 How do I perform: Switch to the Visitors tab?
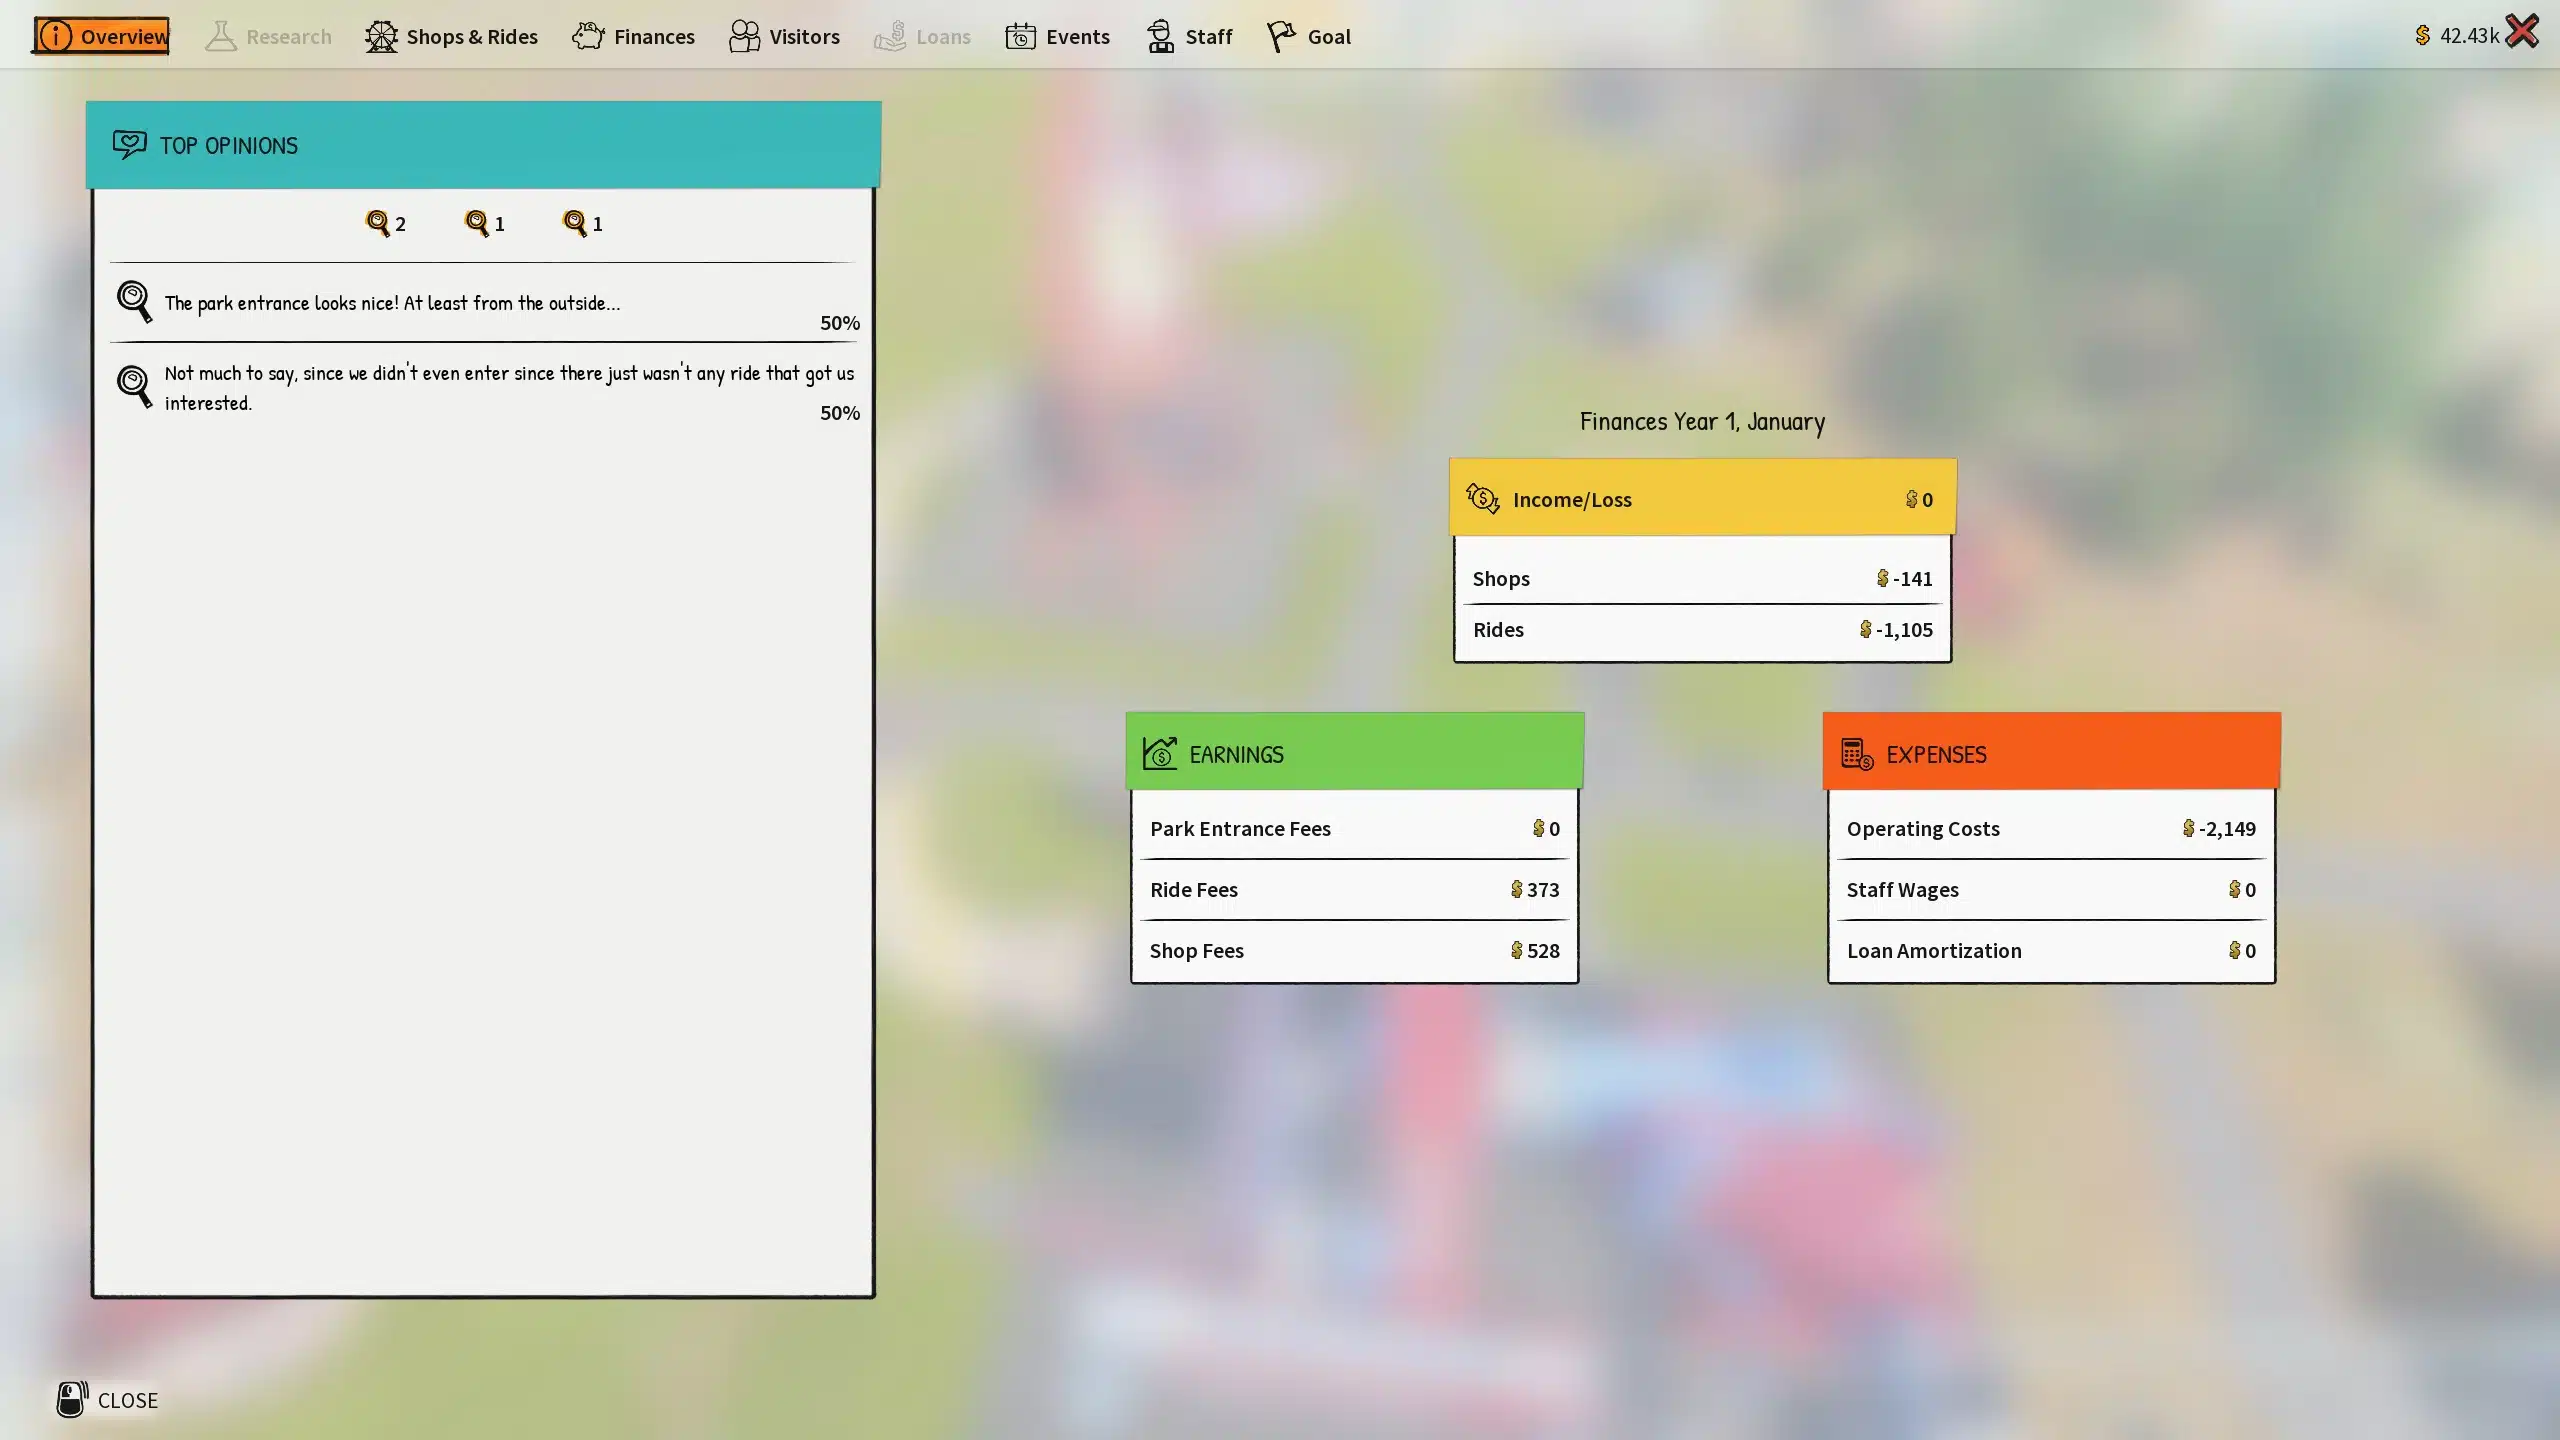tap(784, 37)
